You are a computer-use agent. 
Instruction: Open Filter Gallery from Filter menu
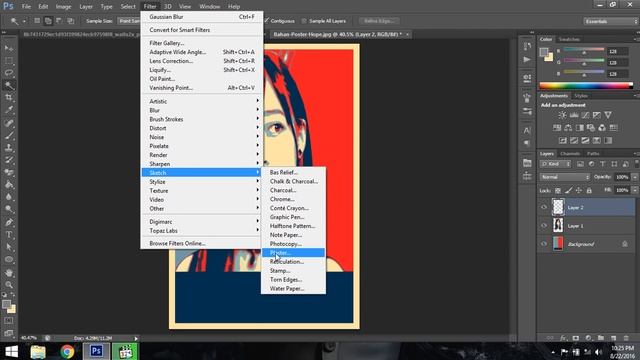point(202,43)
